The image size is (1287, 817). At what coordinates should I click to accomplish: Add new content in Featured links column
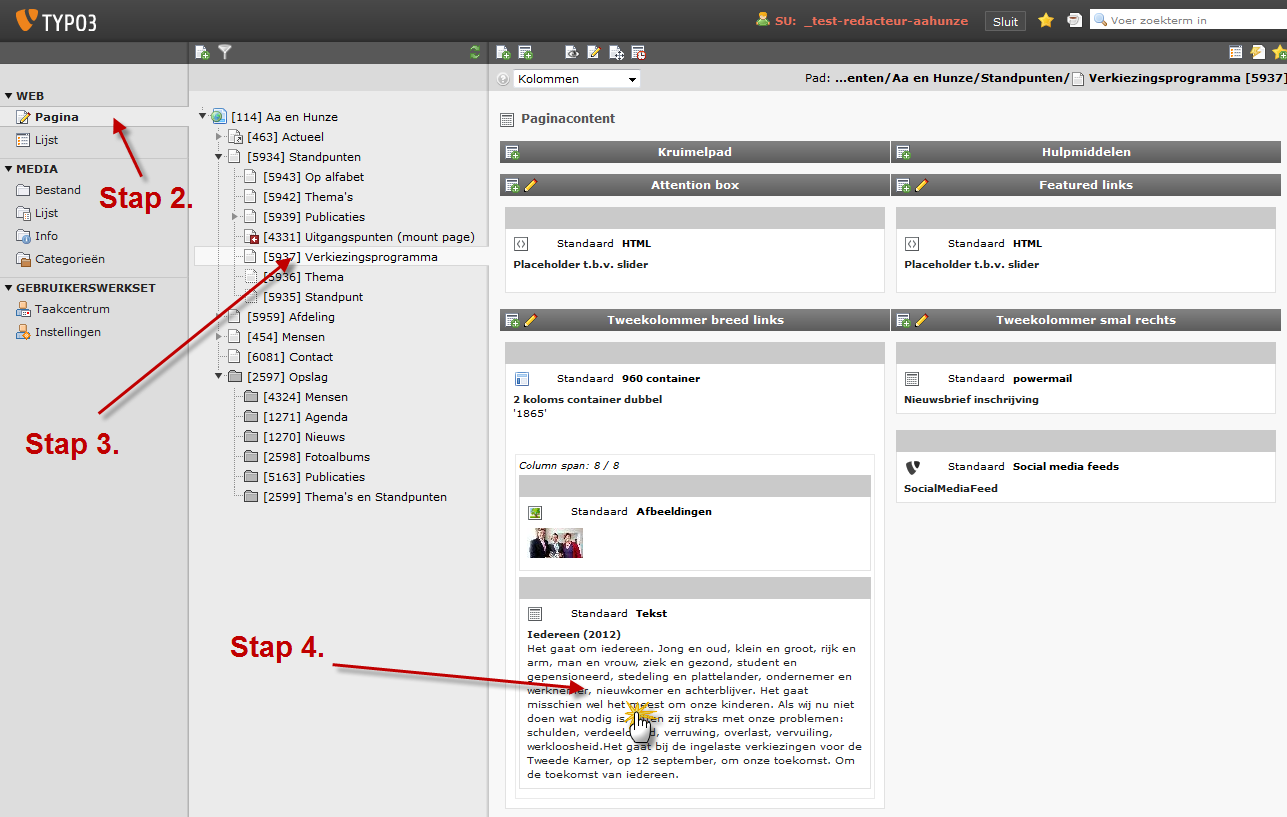[x=903, y=185]
